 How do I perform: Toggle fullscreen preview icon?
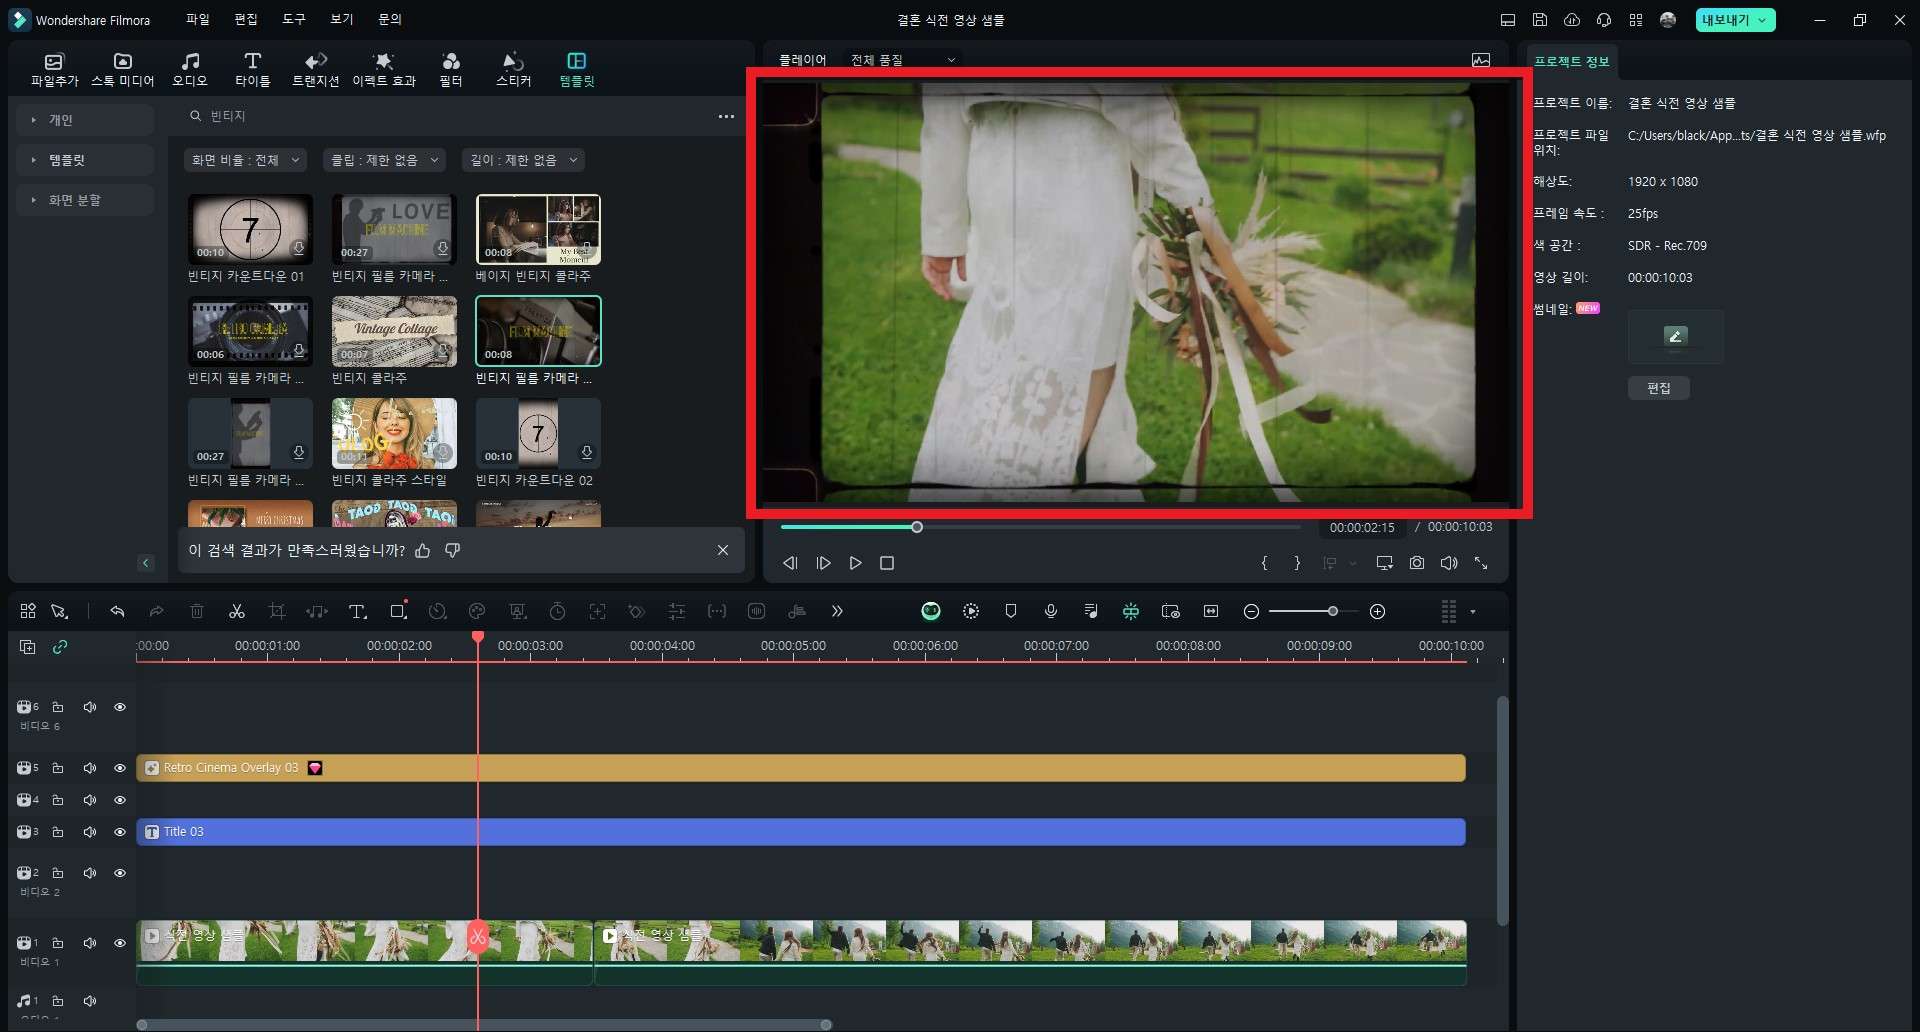1481,563
